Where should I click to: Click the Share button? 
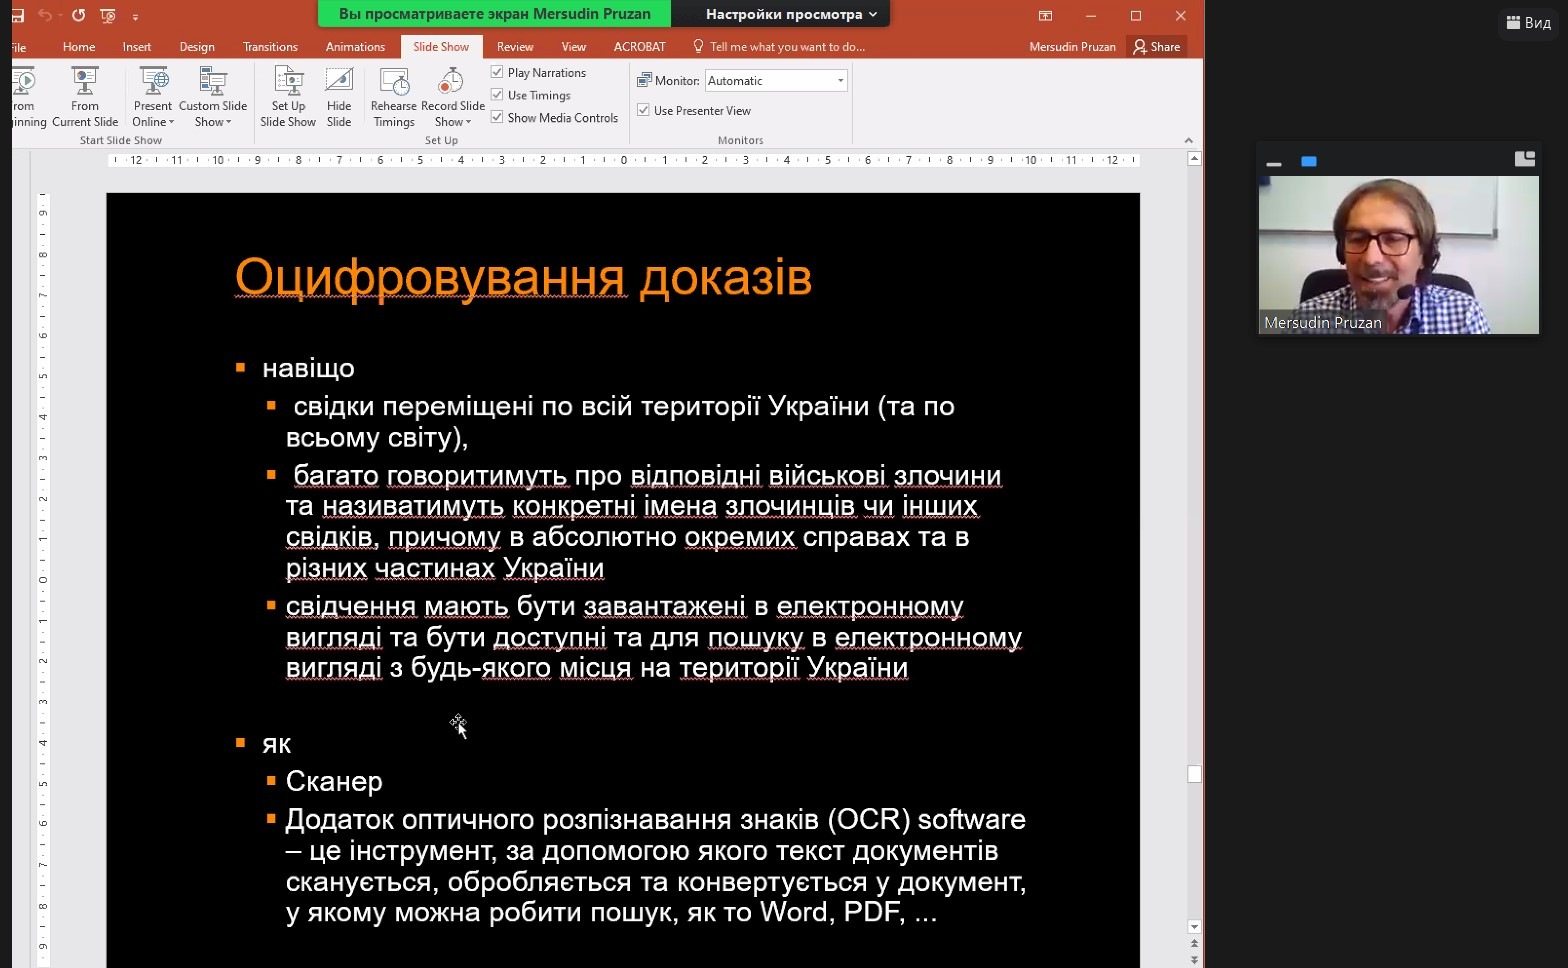coord(1157,47)
